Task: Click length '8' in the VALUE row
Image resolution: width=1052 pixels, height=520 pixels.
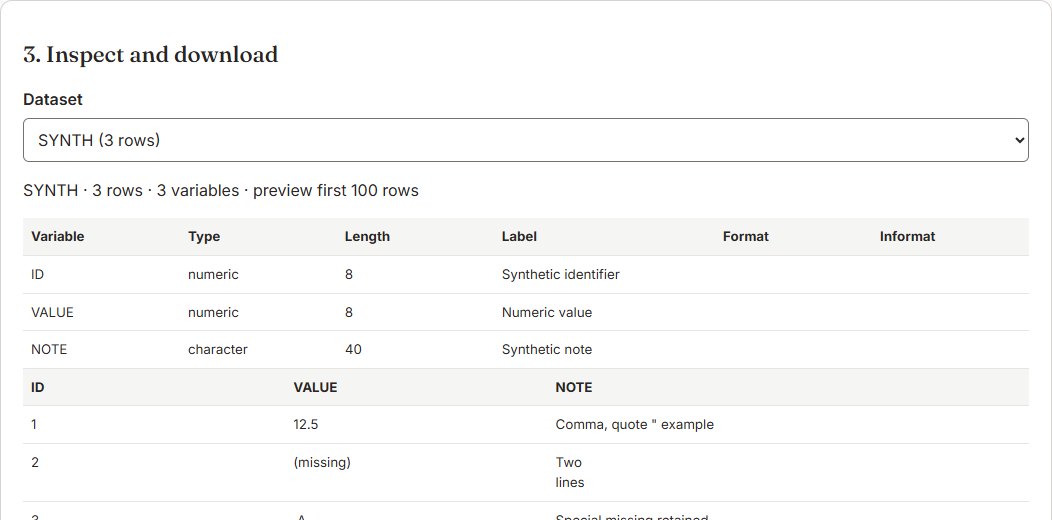Action: pyautogui.click(x=349, y=312)
